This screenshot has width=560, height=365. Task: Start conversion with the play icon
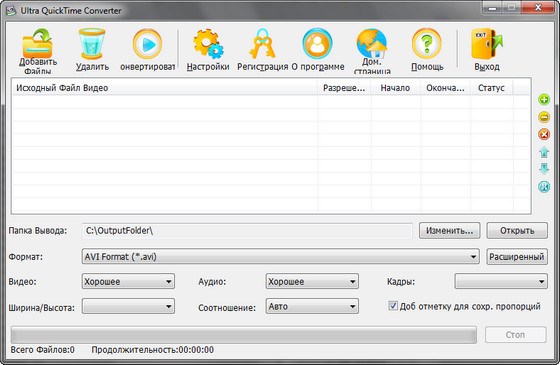147,44
